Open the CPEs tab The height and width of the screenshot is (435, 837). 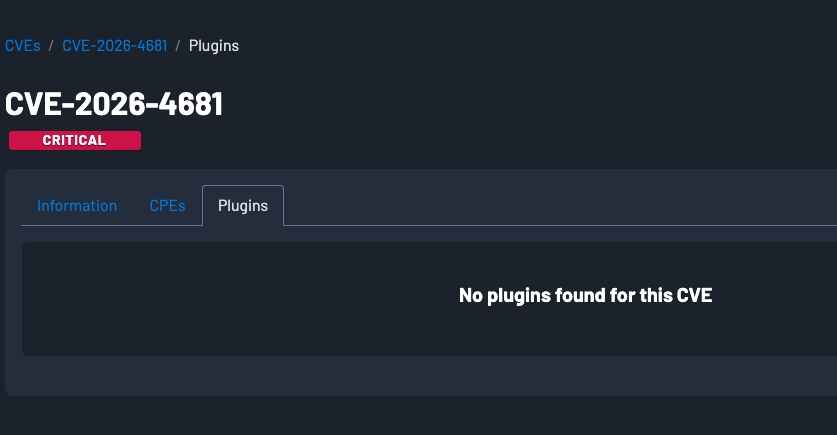[x=167, y=206]
